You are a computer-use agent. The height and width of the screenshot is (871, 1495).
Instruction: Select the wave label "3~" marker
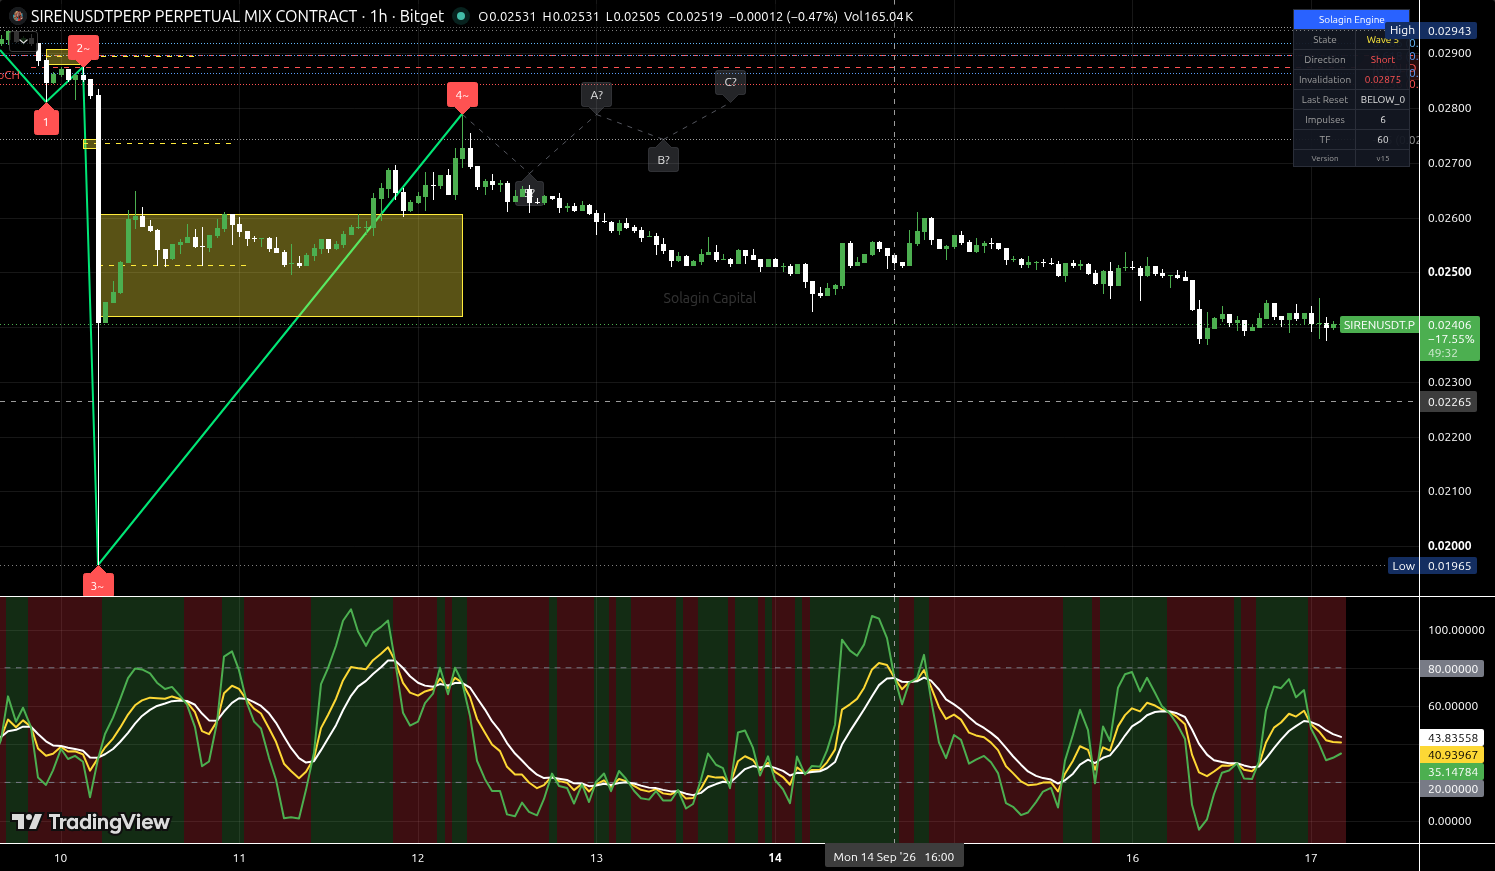97,584
